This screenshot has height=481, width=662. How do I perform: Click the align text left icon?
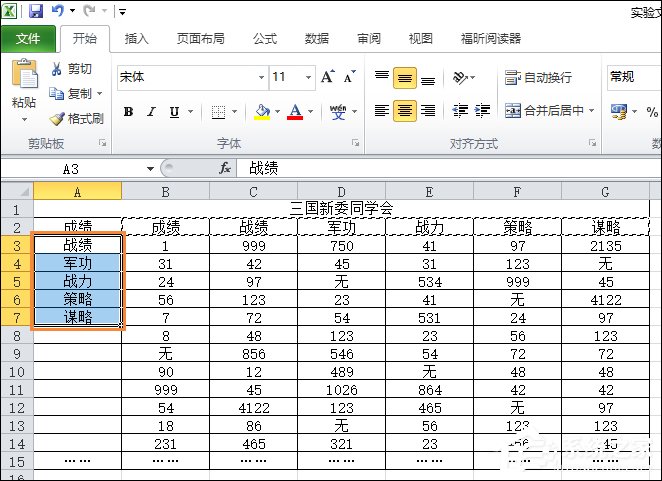pyautogui.click(x=381, y=111)
